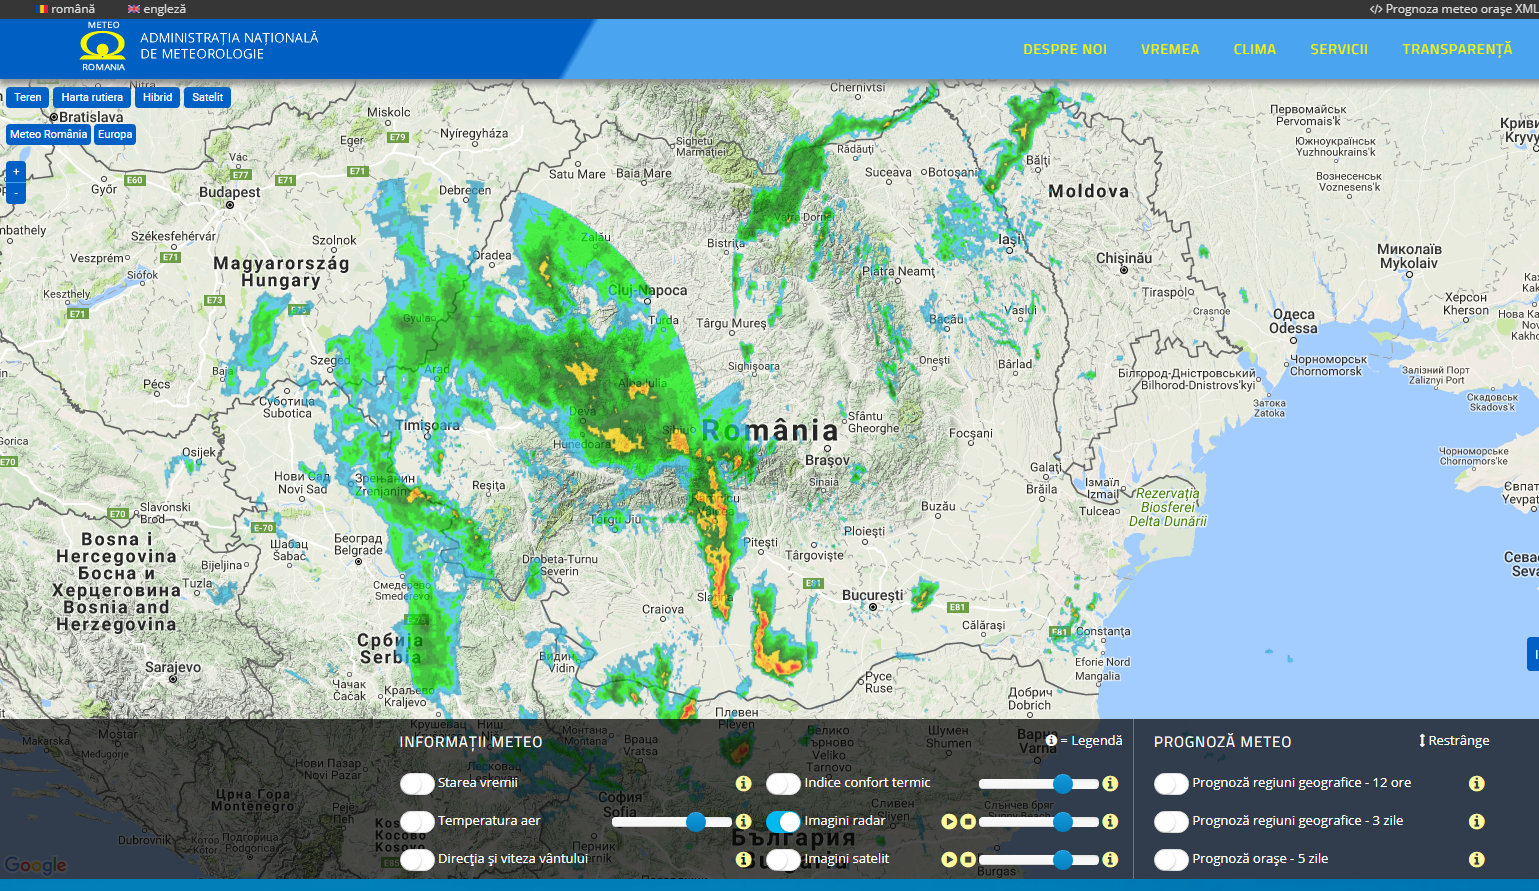Open the SERVICII menu
The image size is (1539, 891).
tap(1339, 49)
